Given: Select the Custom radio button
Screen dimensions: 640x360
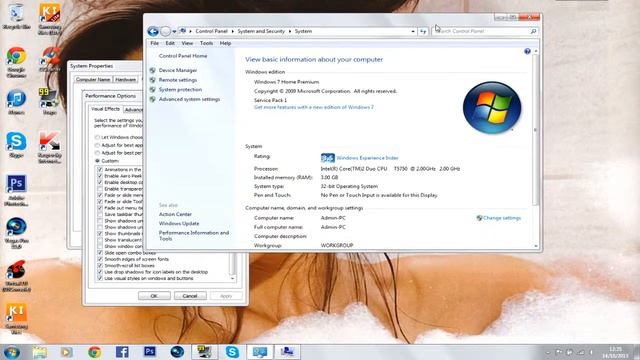Looking at the screenshot, I should [x=97, y=161].
